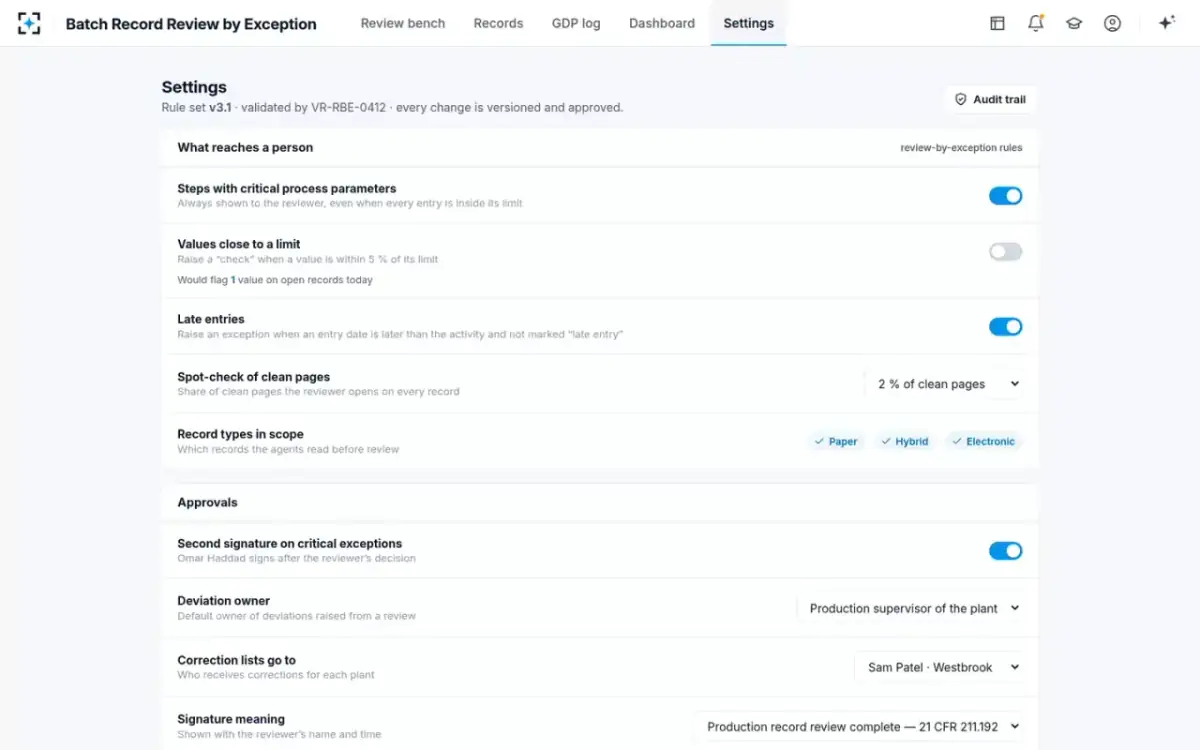This screenshot has height=750, width=1200.
Task: Click the Late entries label
Action: pos(210,319)
